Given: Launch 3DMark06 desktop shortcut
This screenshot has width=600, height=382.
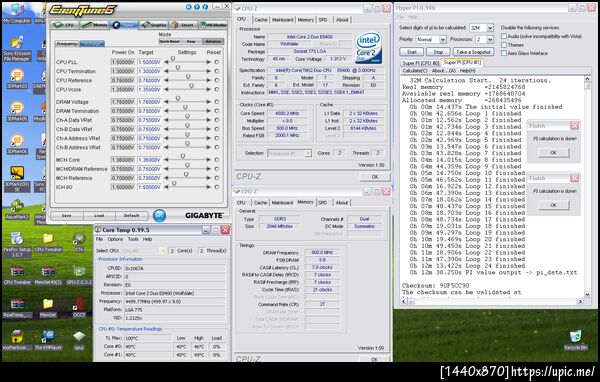Looking at the screenshot, I should click(17, 144).
